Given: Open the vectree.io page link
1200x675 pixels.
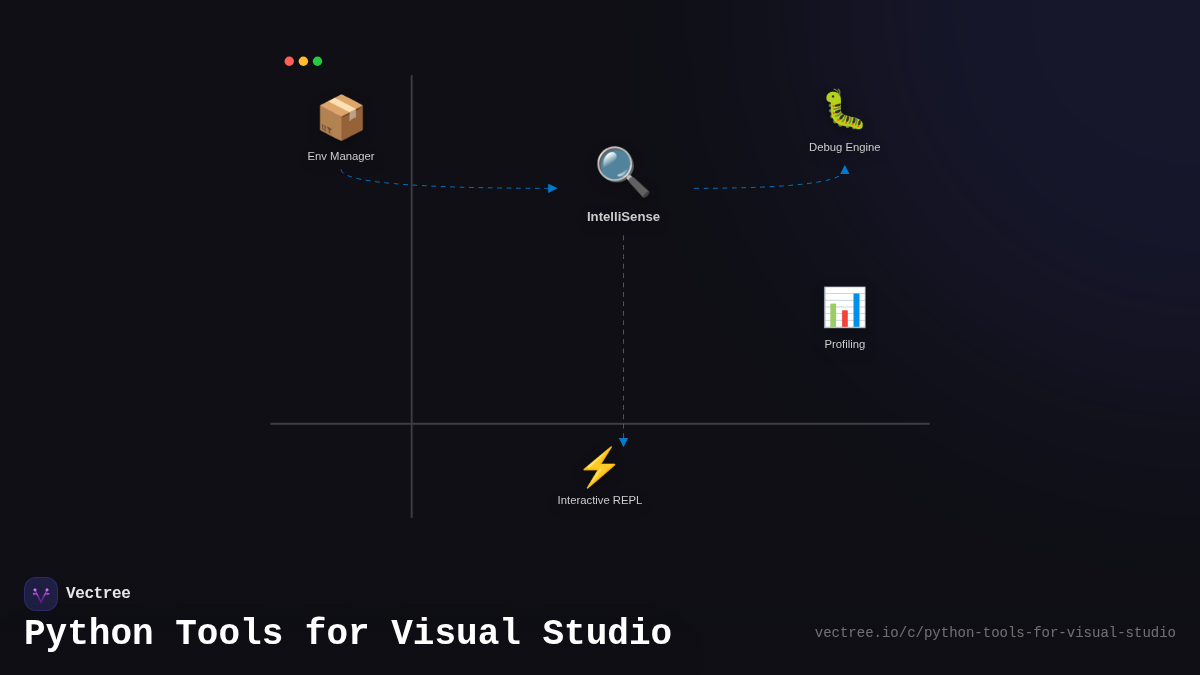Looking at the screenshot, I should click(995, 632).
